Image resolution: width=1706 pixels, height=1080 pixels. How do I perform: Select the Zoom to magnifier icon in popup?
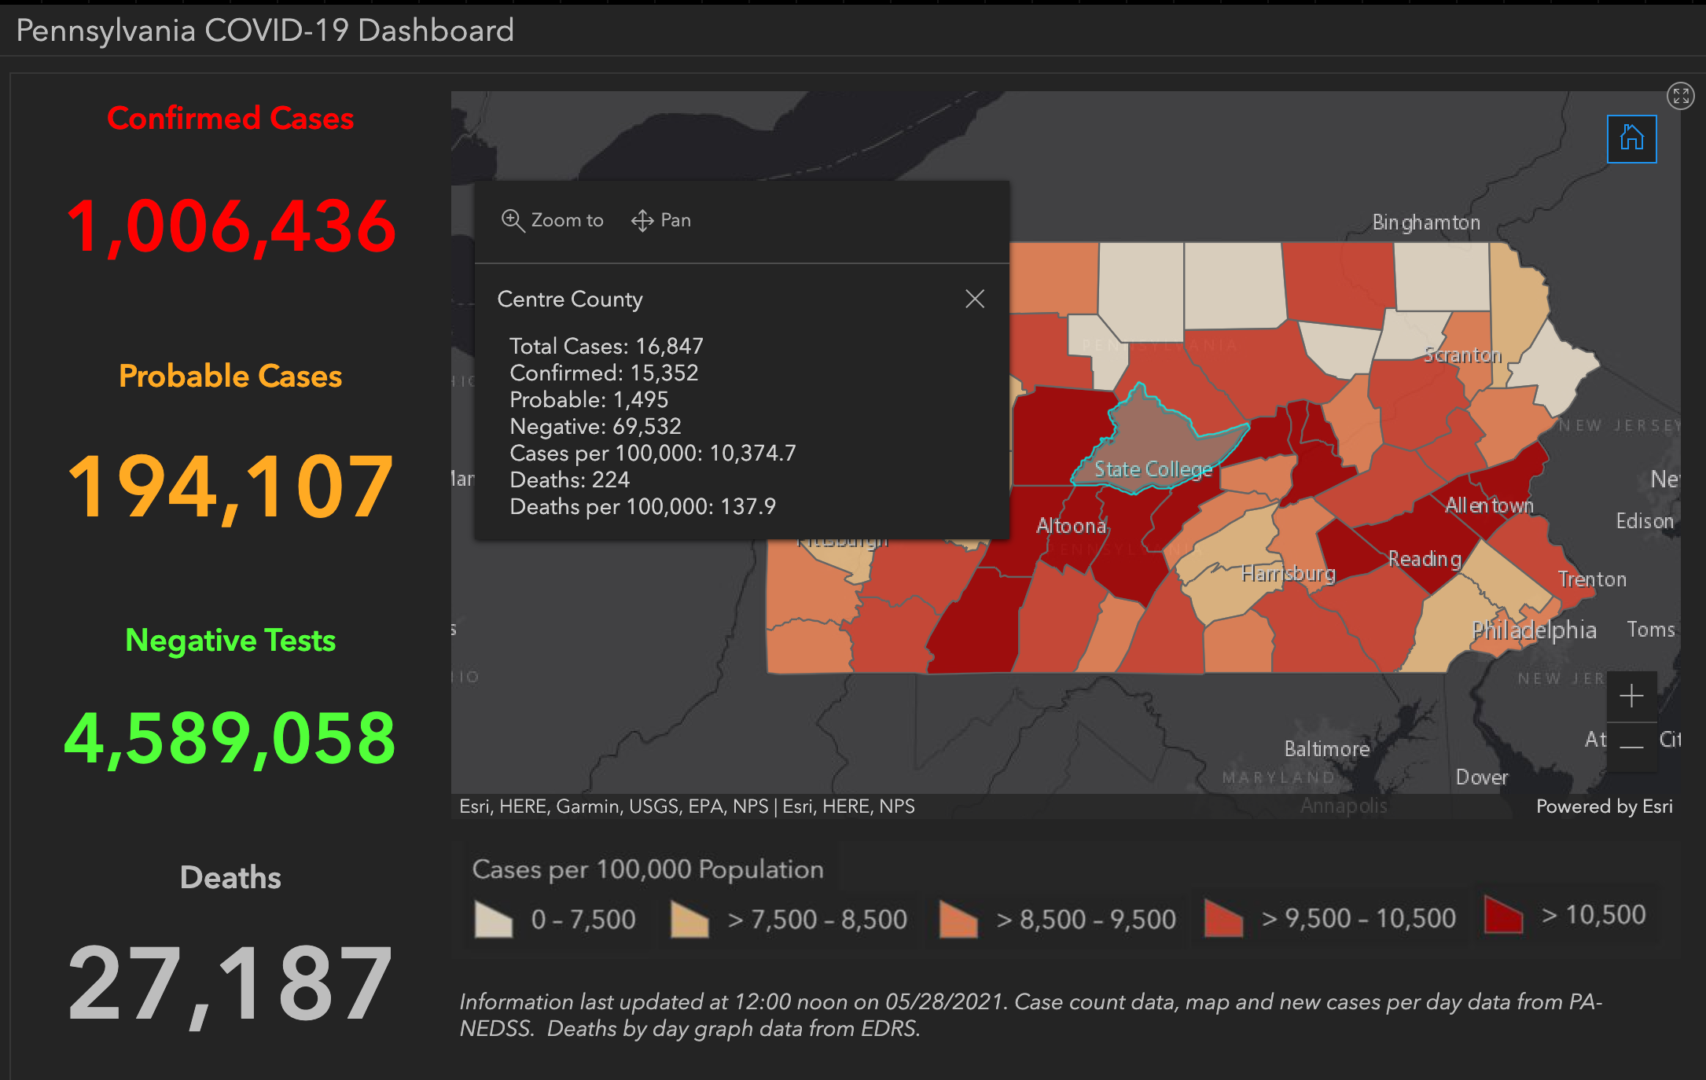pos(513,219)
